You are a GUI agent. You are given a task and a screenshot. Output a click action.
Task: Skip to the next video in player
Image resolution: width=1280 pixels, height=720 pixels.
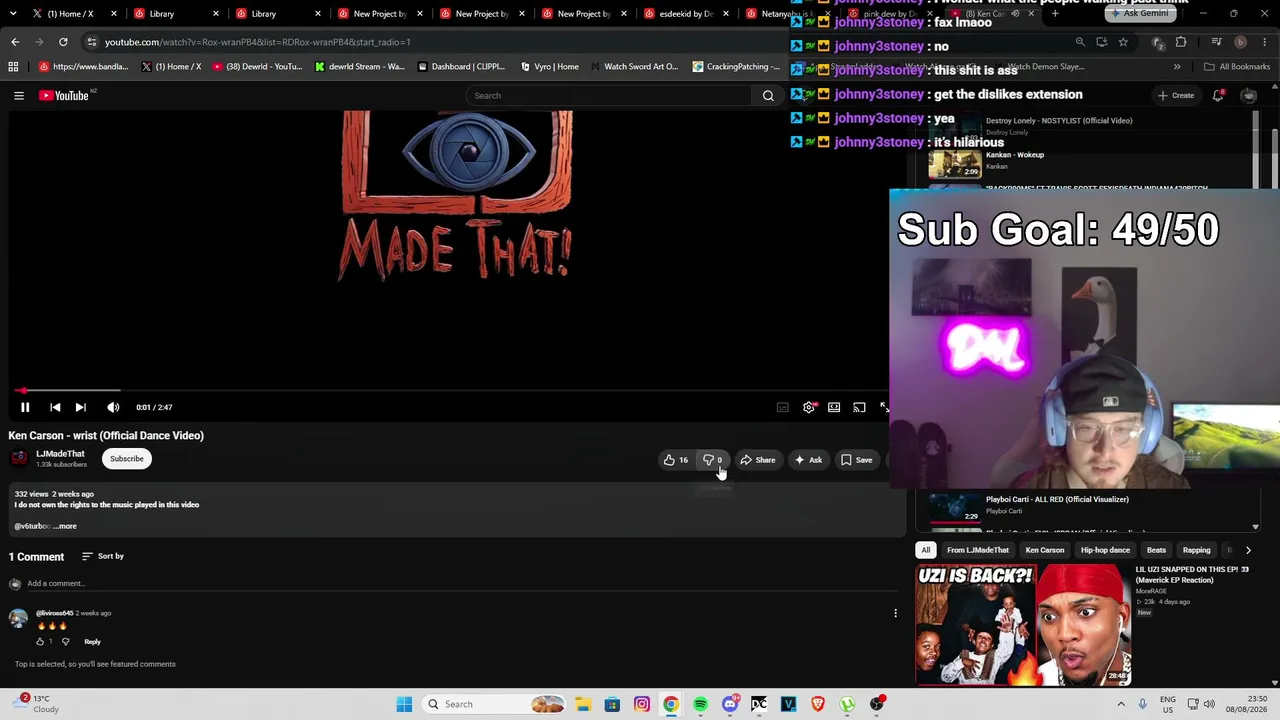pos(81,407)
